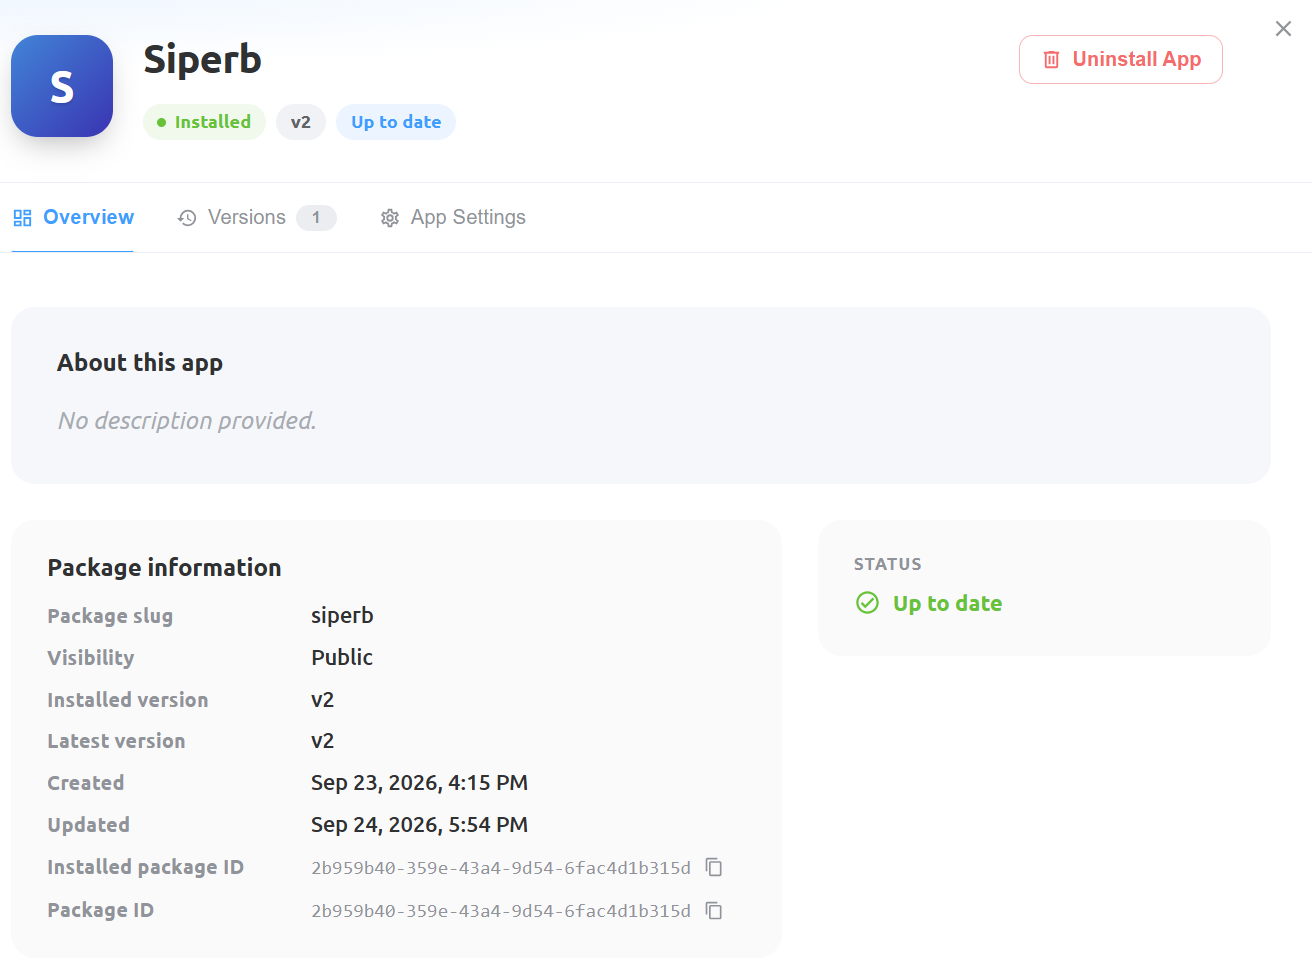Select the Siperb app title

202,59
